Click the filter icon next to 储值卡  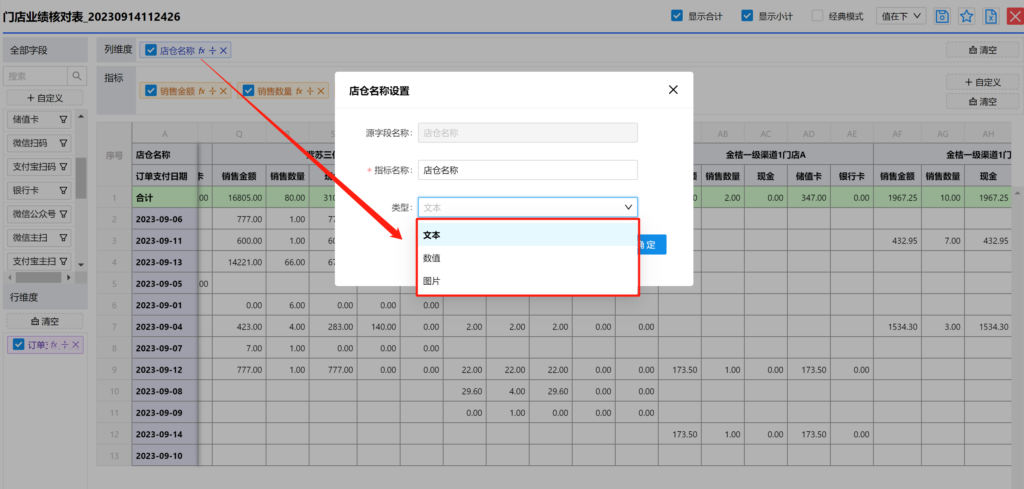click(x=63, y=119)
